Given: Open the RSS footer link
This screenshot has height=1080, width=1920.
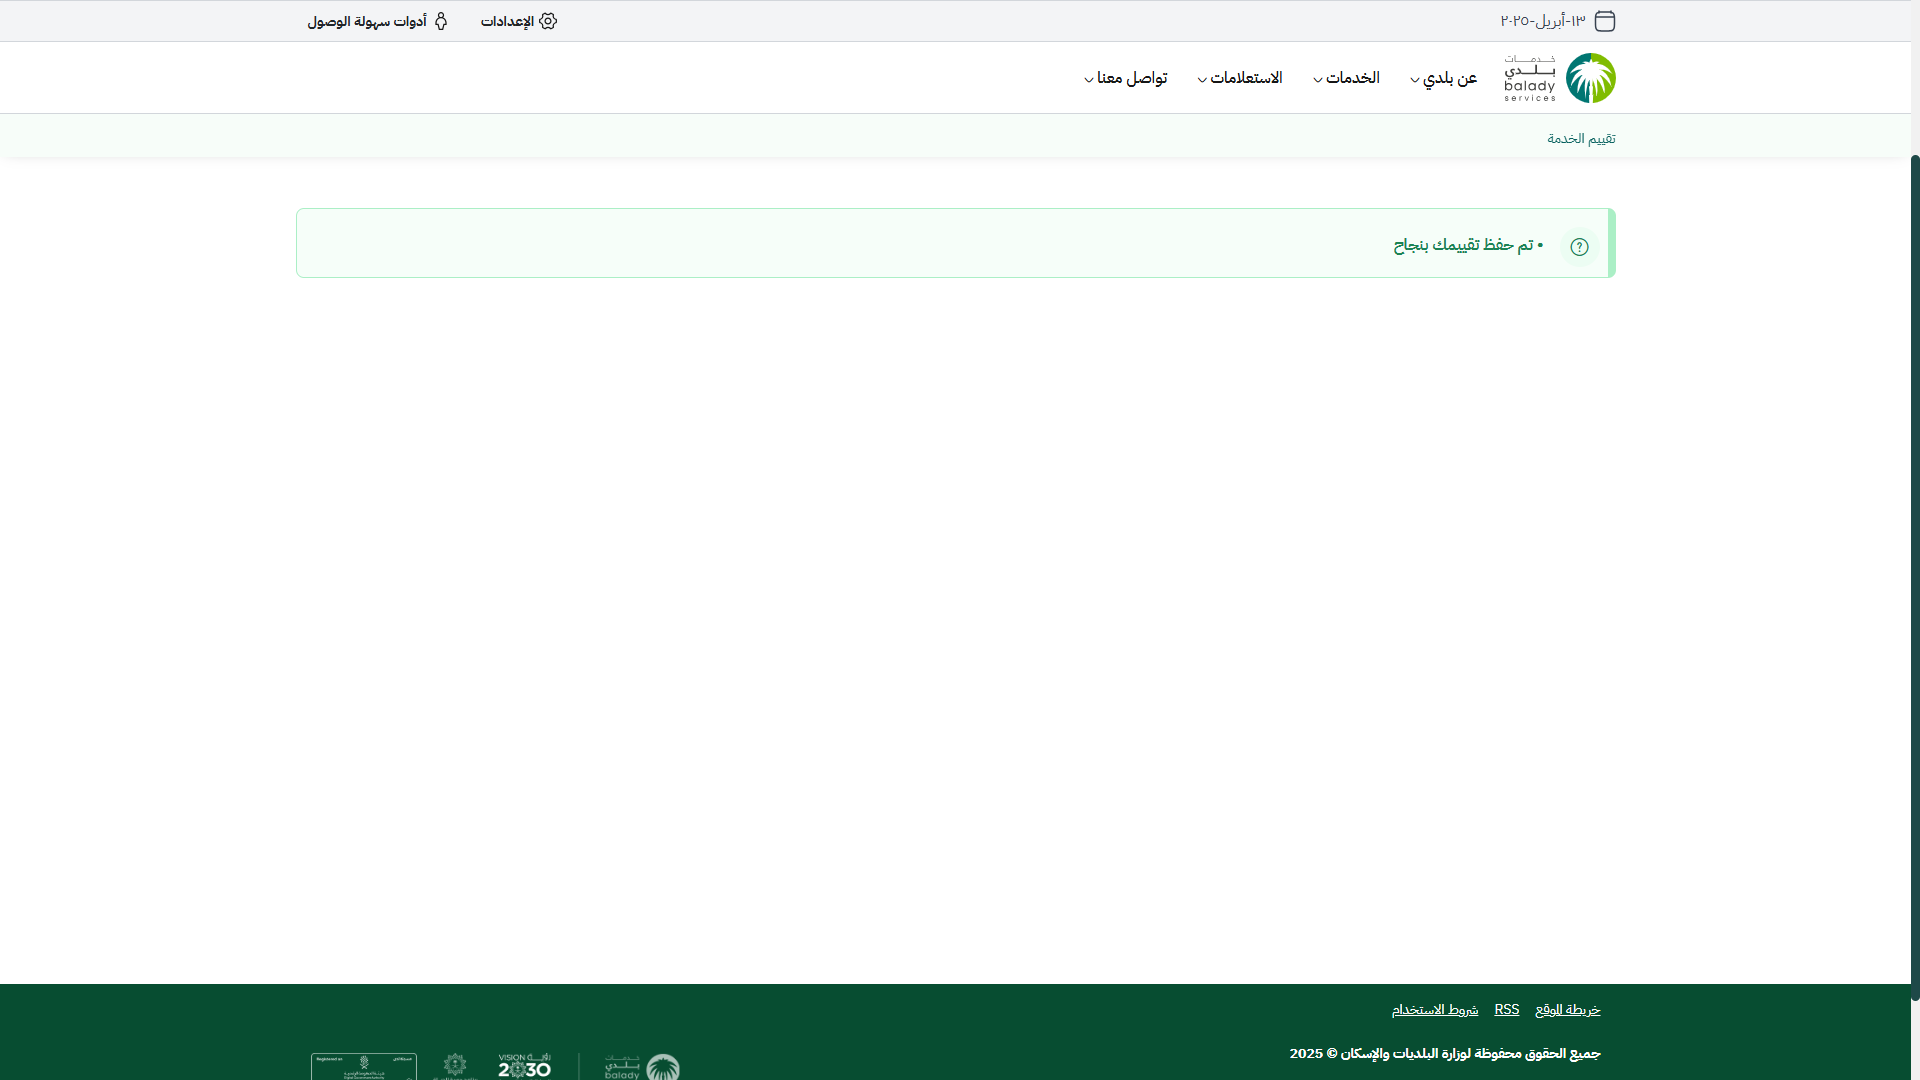Looking at the screenshot, I should pos(1507,1010).
